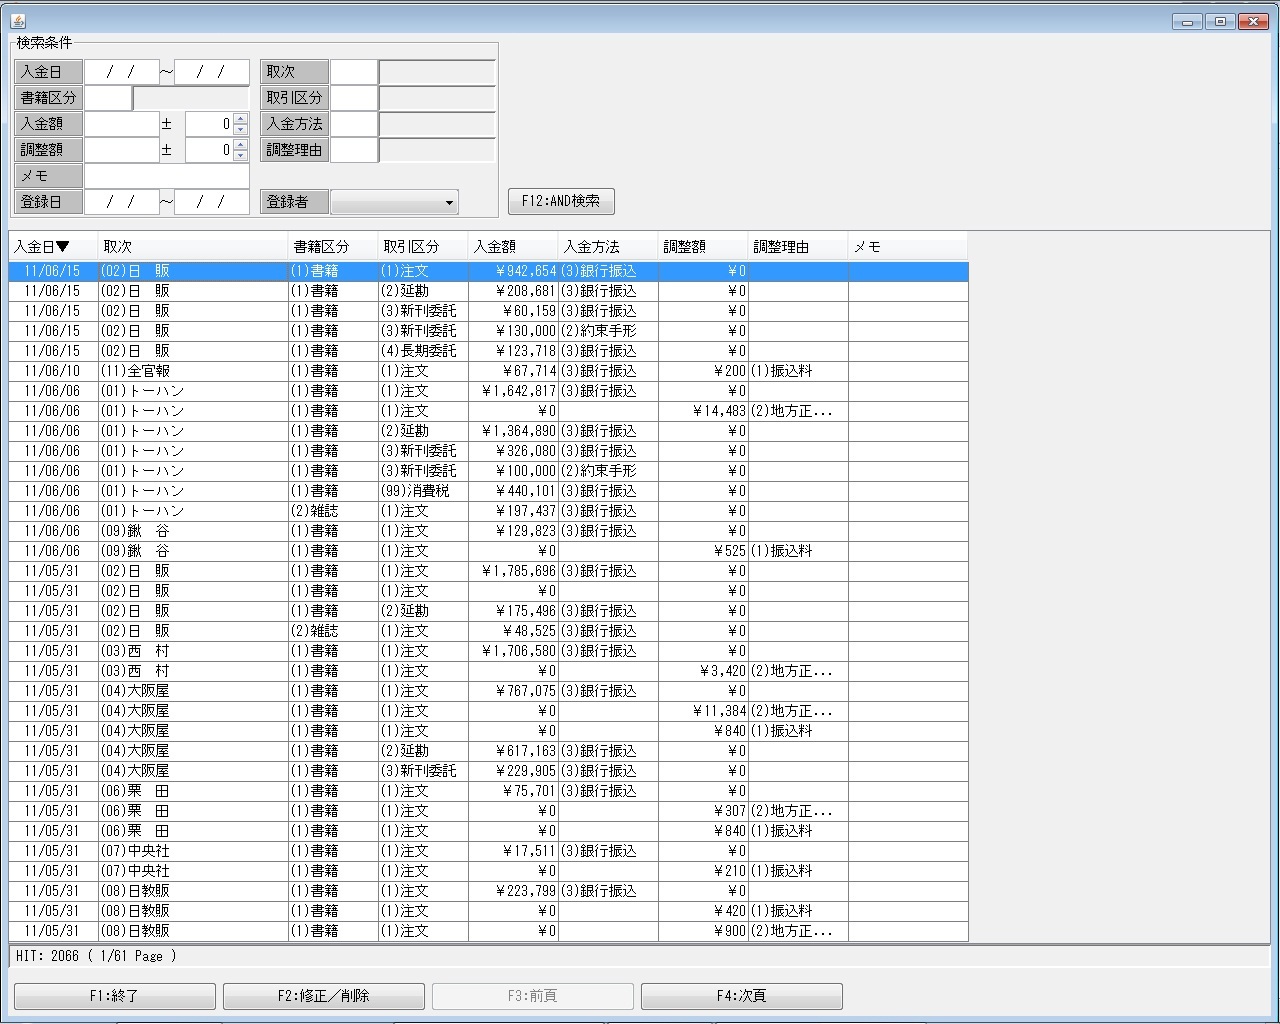Select the row with amount ￥60,159

488,311
